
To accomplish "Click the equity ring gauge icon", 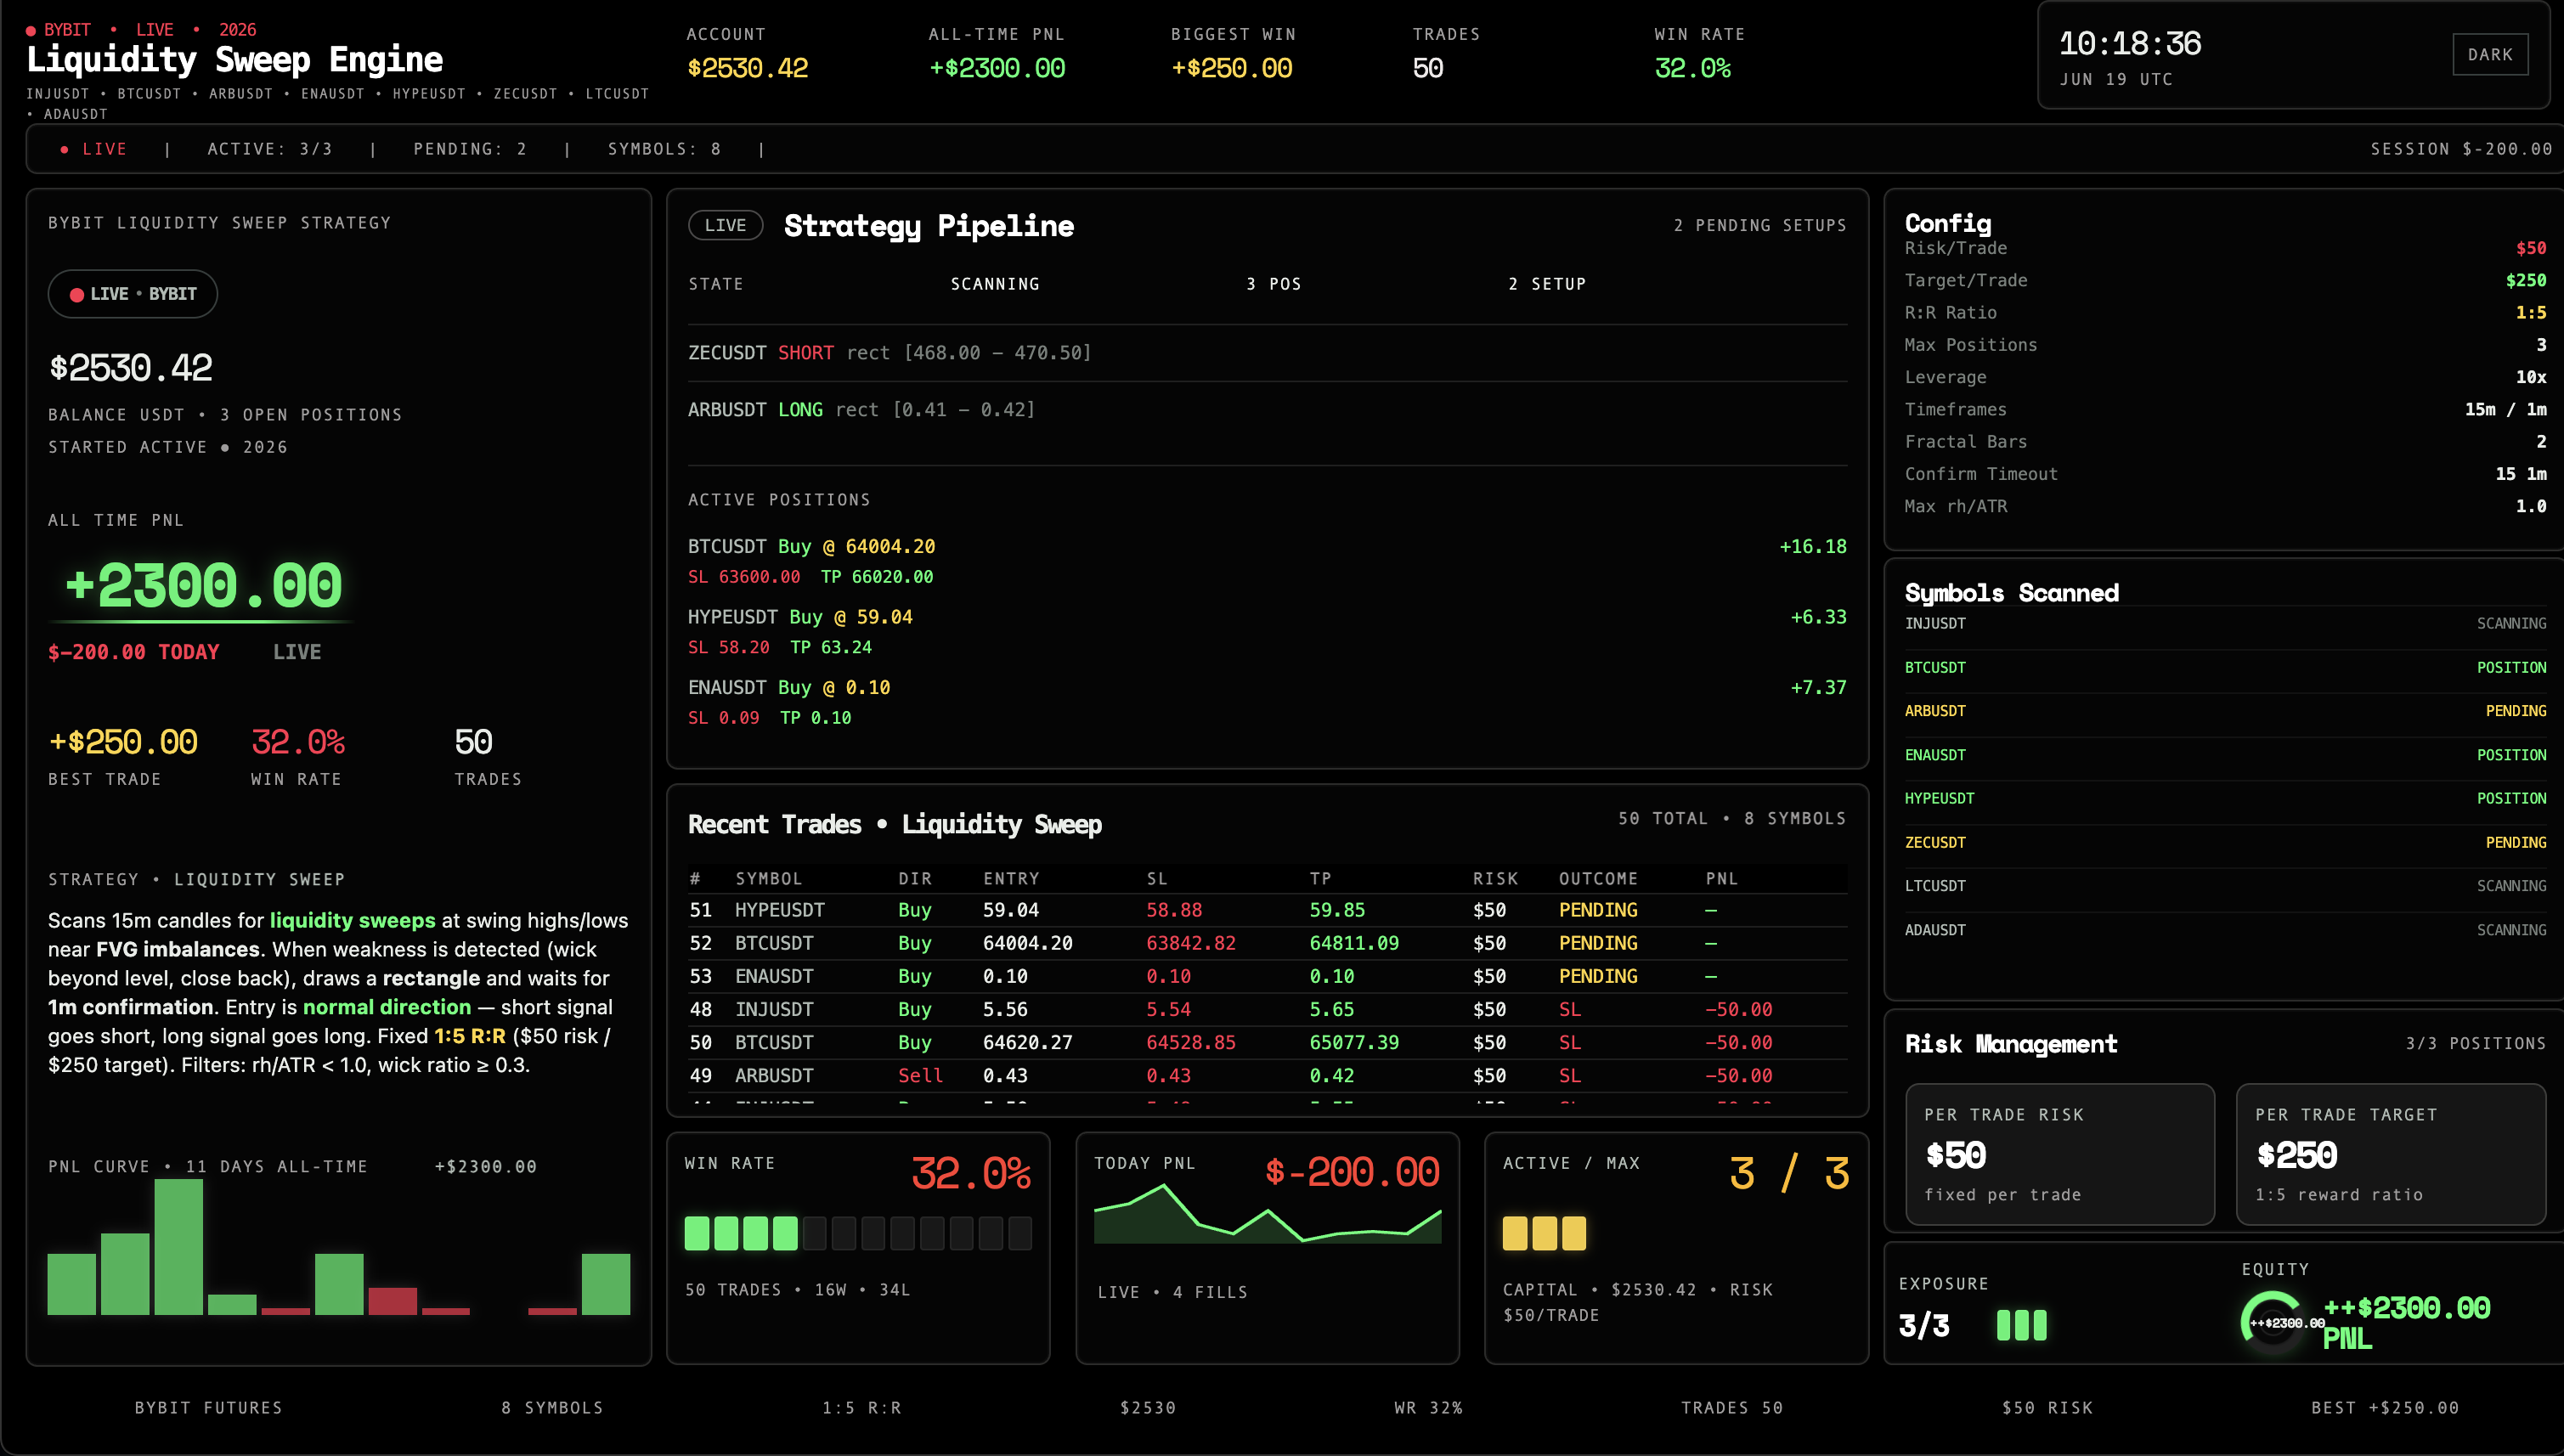I will 2273,1322.
